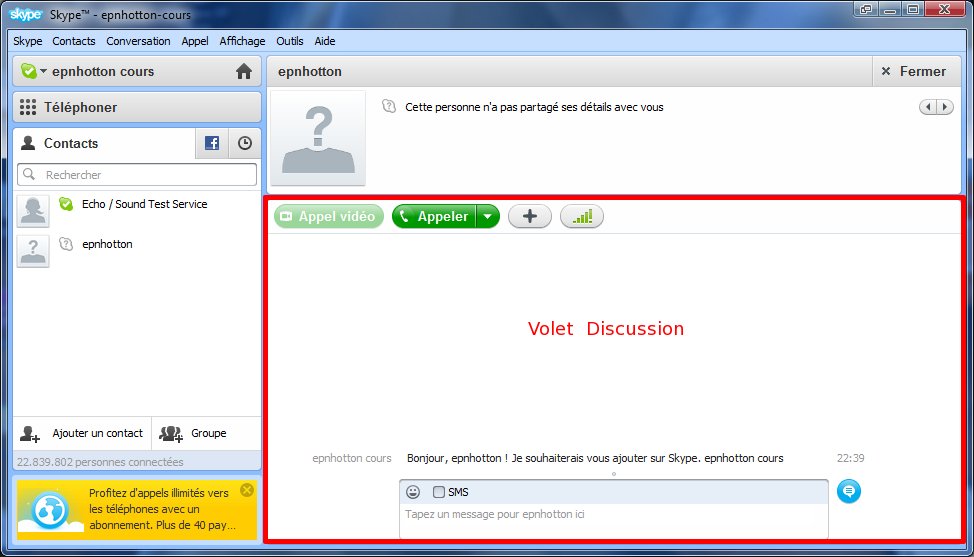Image resolution: width=974 pixels, height=557 pixels.
Task: Click the Skype logo in title bar
Action: coord(25,14)
